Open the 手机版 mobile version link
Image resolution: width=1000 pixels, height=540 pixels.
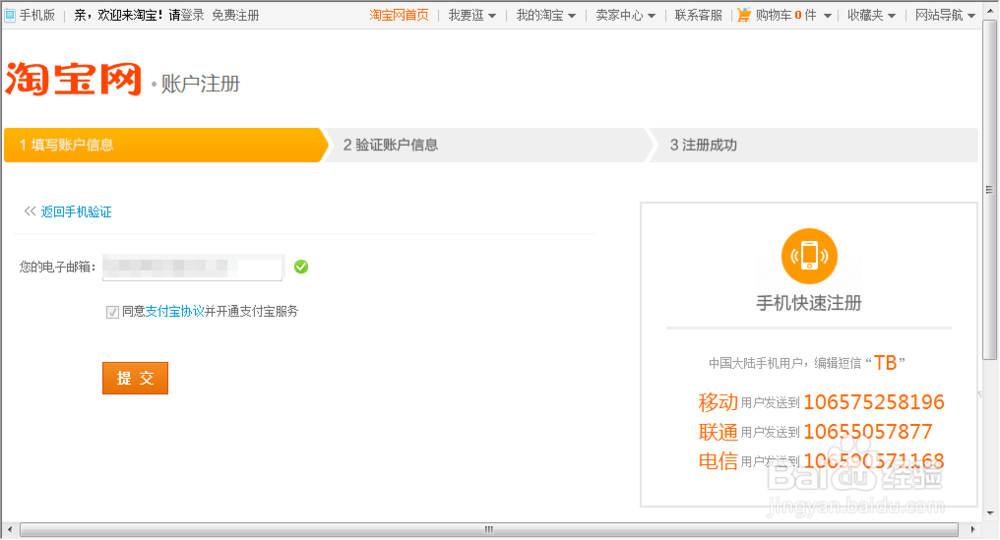click(x=37, y=15)
